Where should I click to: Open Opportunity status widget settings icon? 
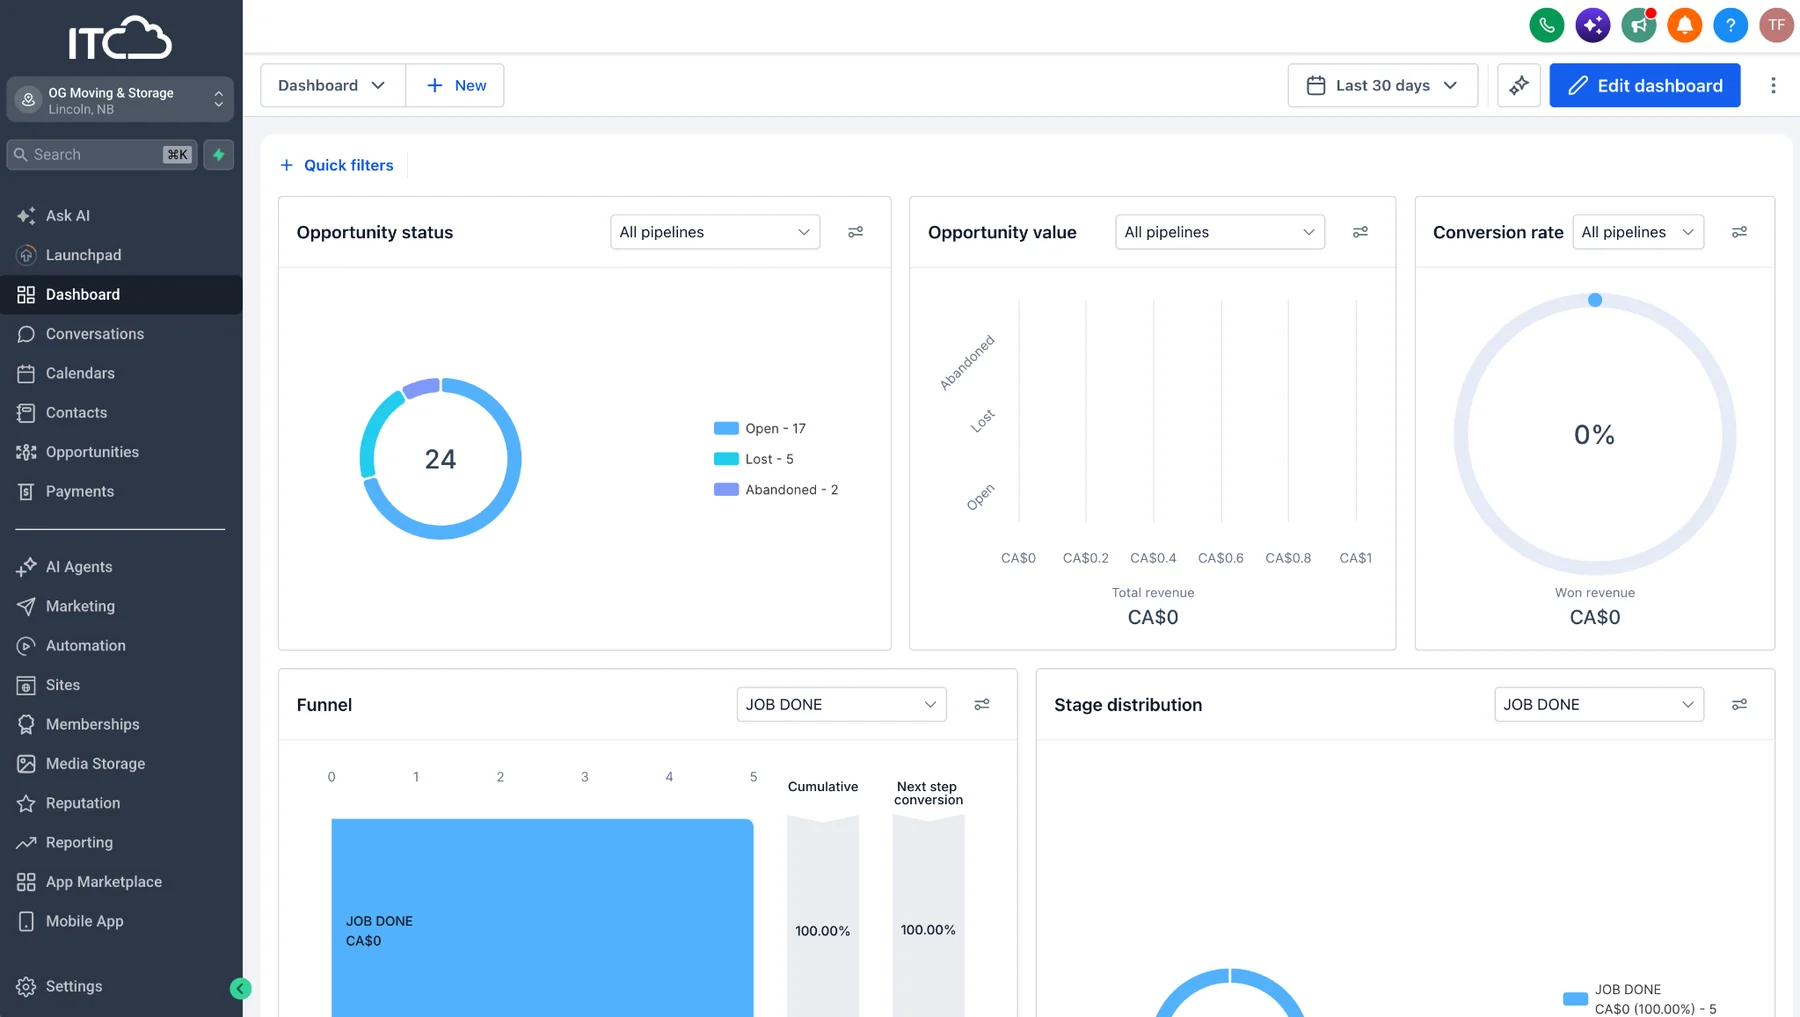coord(855,232)
